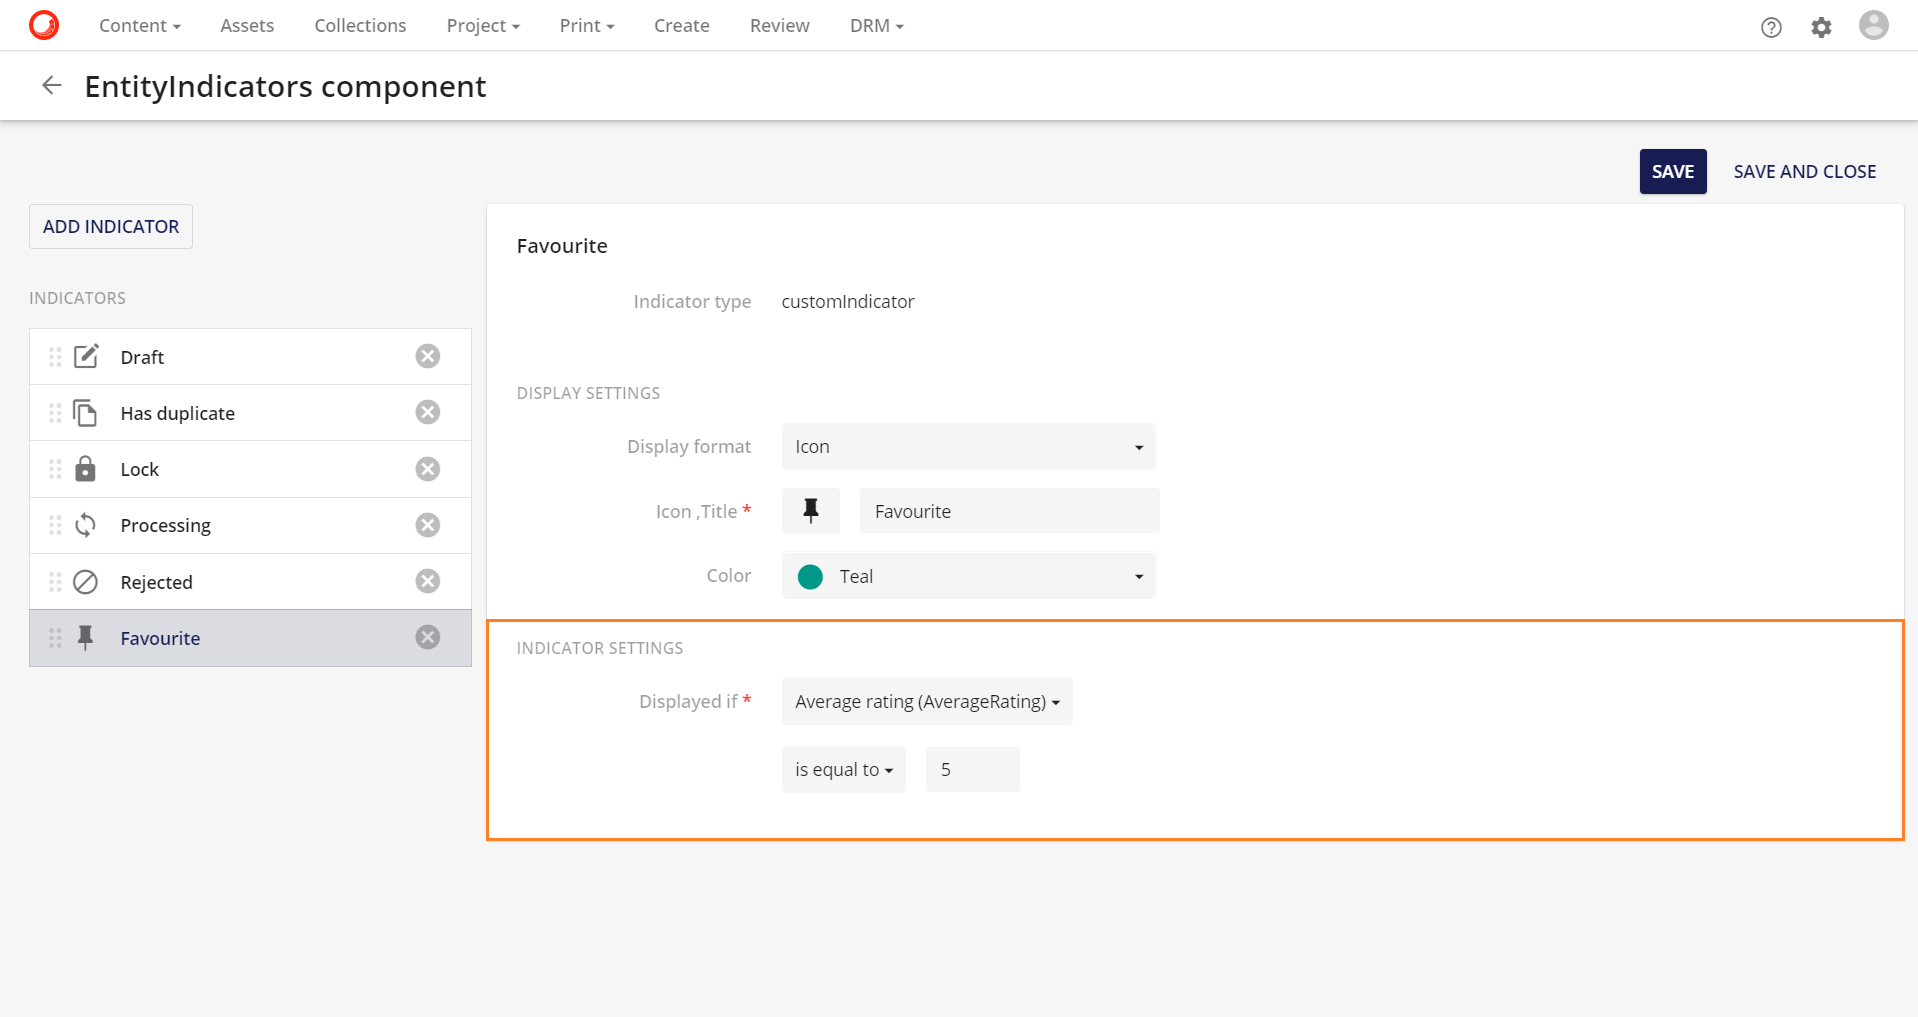Open the Average rating (AverageRating) dropdown

tap(926, 701)
